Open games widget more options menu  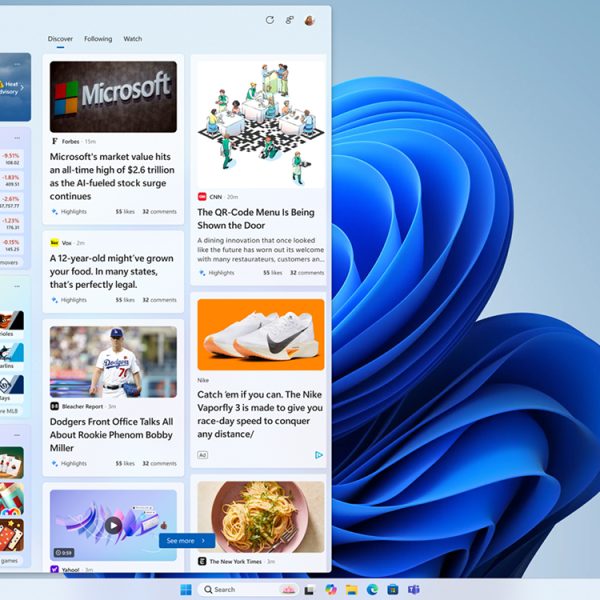tap(17, 435)
